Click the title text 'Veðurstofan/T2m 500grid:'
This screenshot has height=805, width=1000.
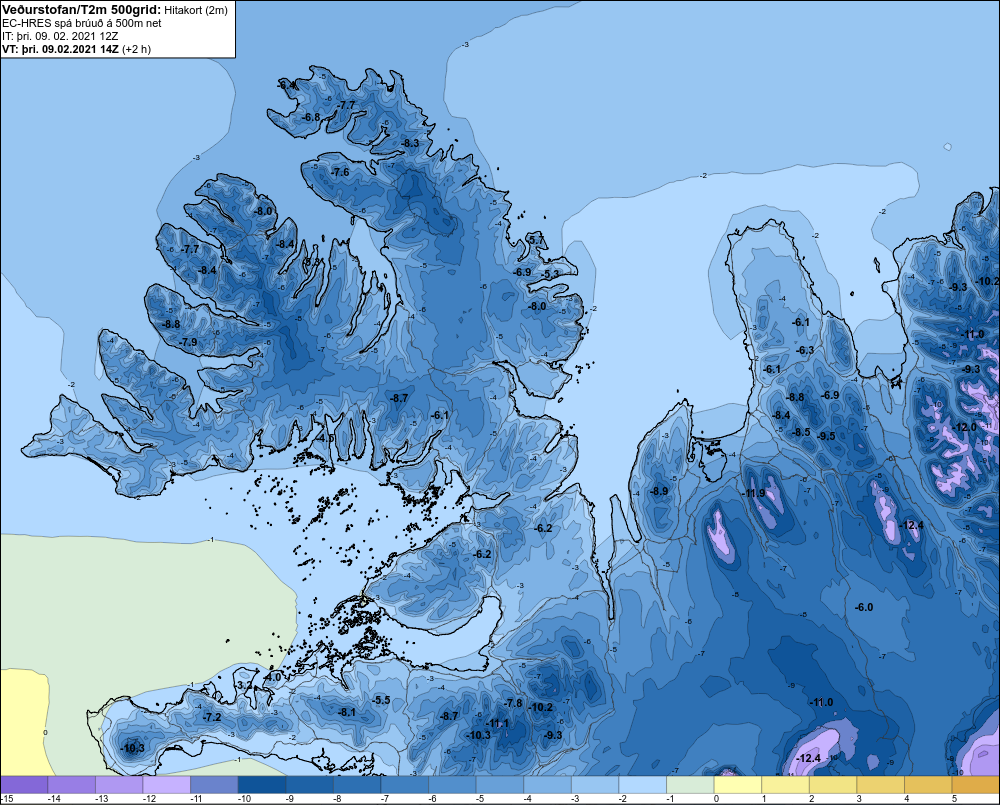(x=82, y=10)
